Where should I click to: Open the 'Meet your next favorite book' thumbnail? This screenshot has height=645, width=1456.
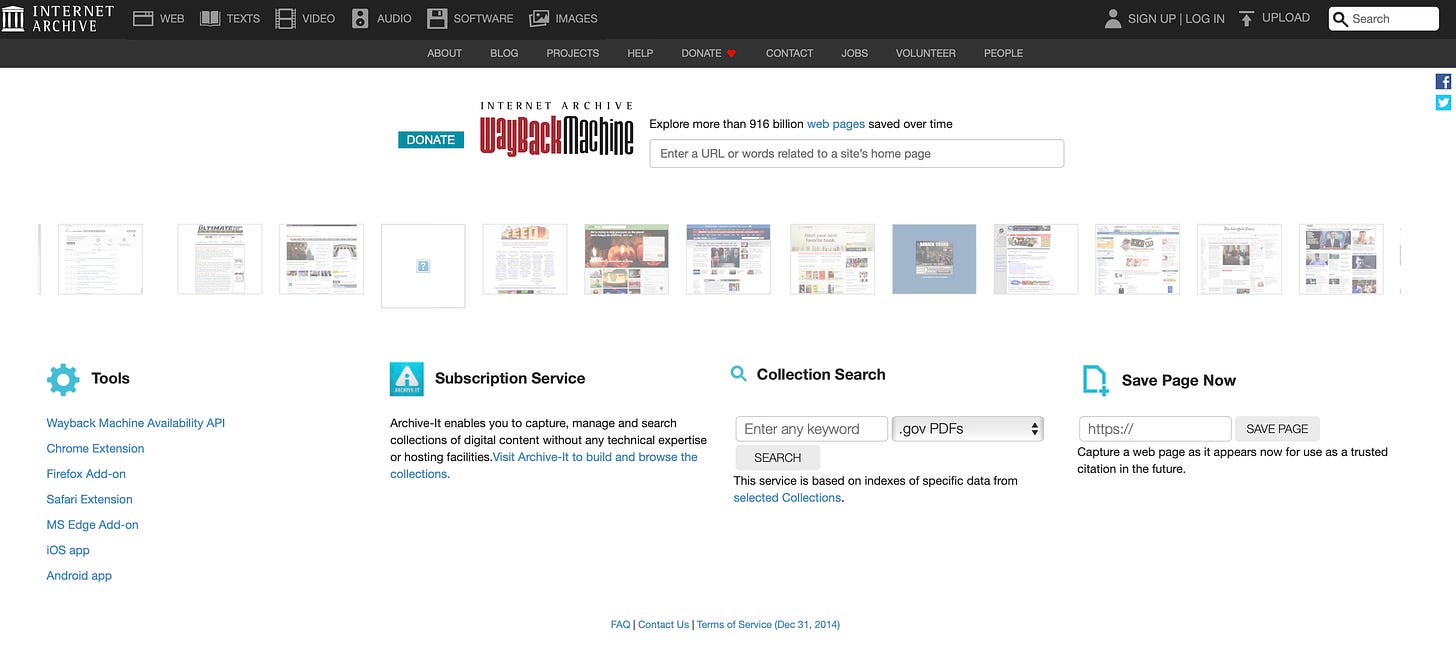pos(832,259)
